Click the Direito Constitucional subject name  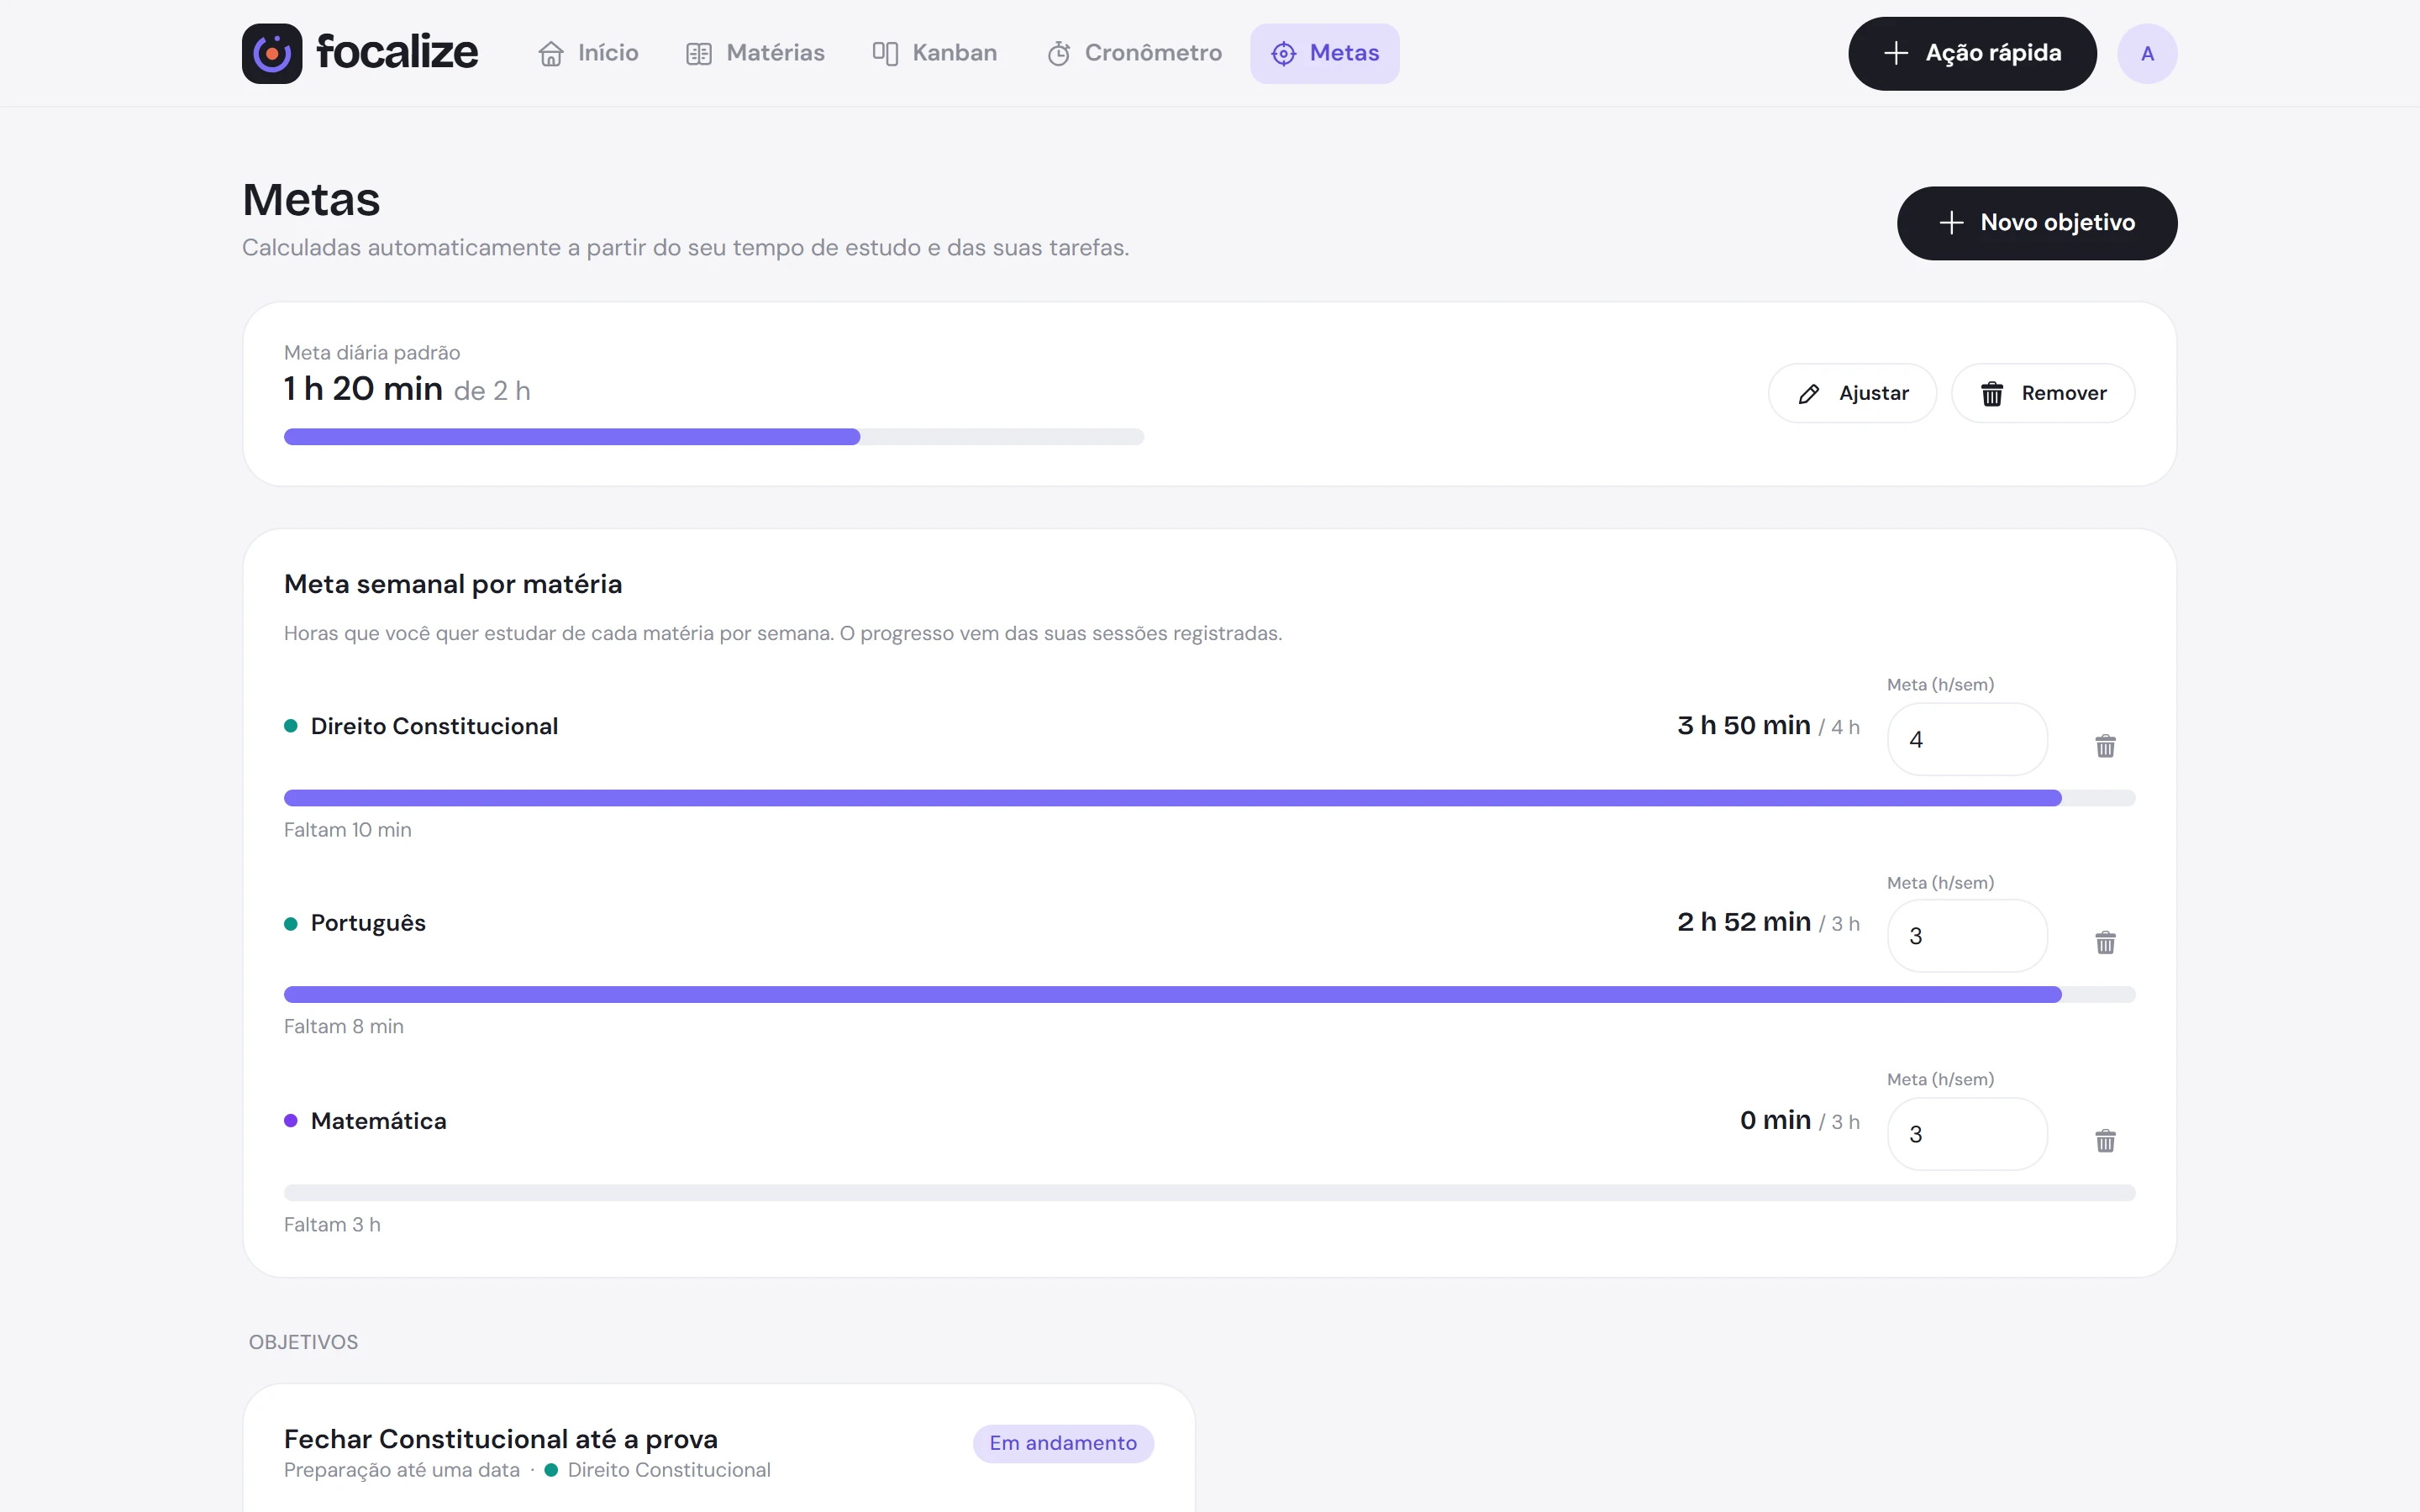point(434,726)
